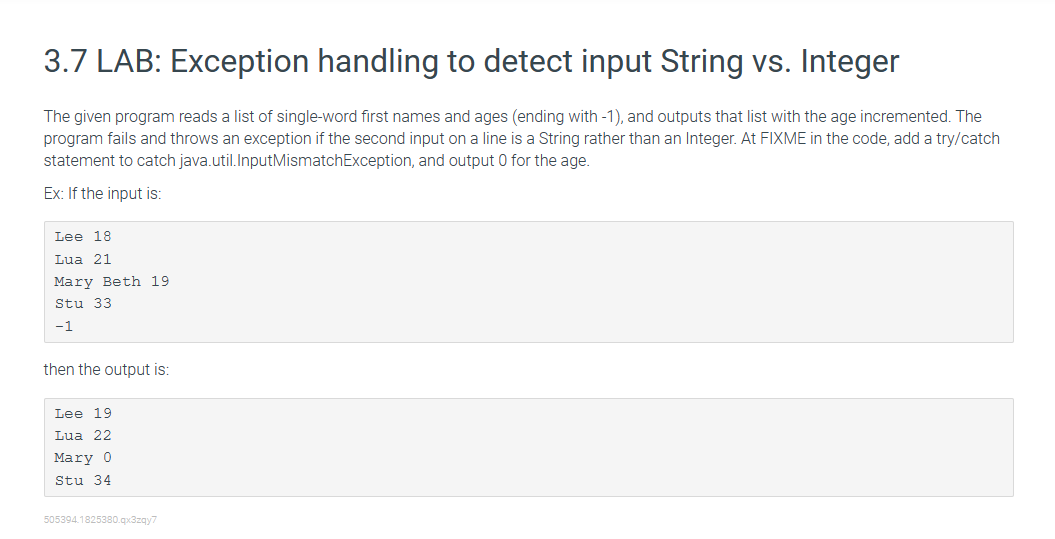Click "Lua 21" line in input box
This screenshot has height=539, width=1055.
[83, 259]
